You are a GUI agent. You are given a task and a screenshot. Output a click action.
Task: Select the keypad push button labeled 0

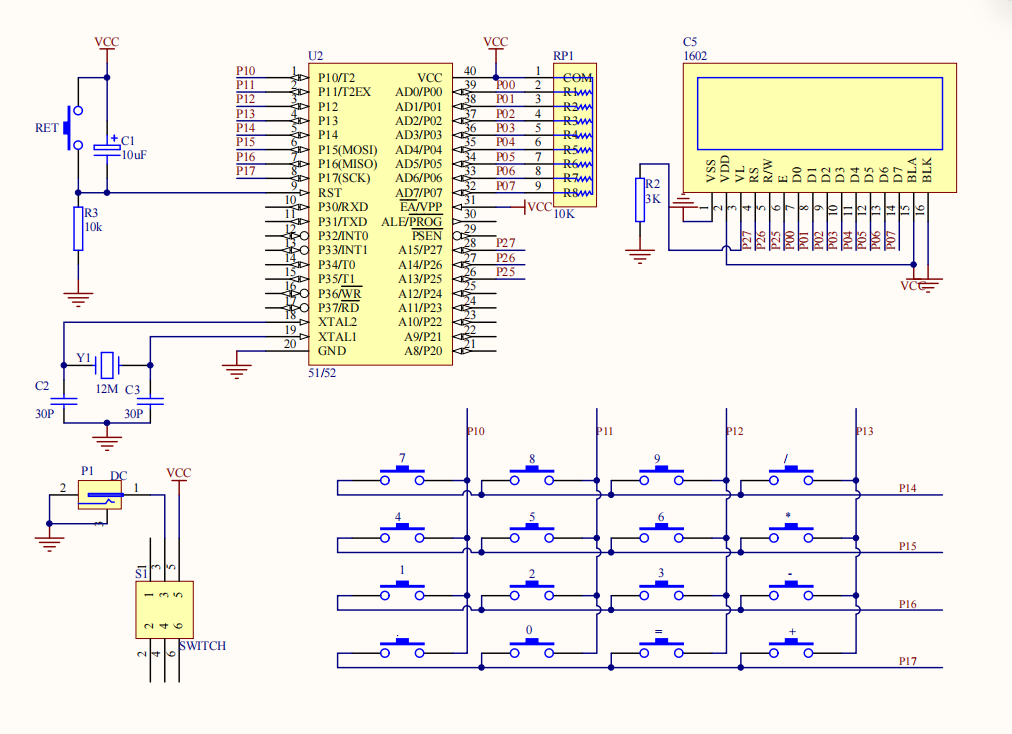532,648
